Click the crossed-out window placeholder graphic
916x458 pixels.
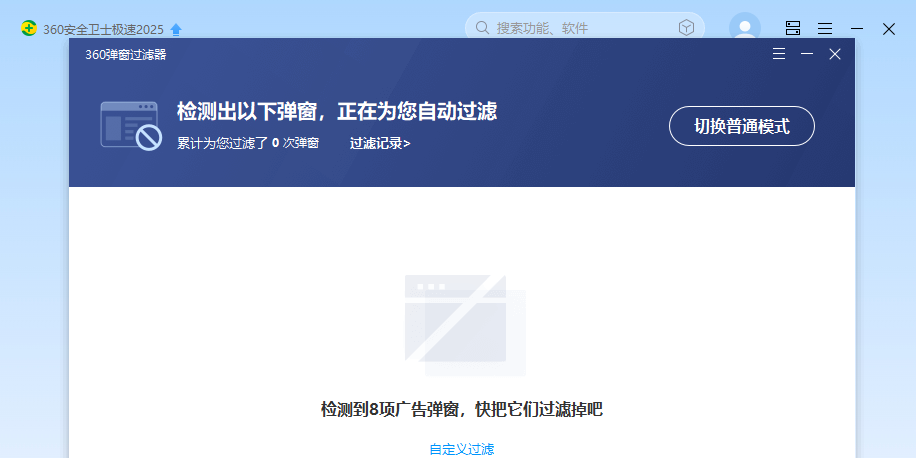(465, 325)
